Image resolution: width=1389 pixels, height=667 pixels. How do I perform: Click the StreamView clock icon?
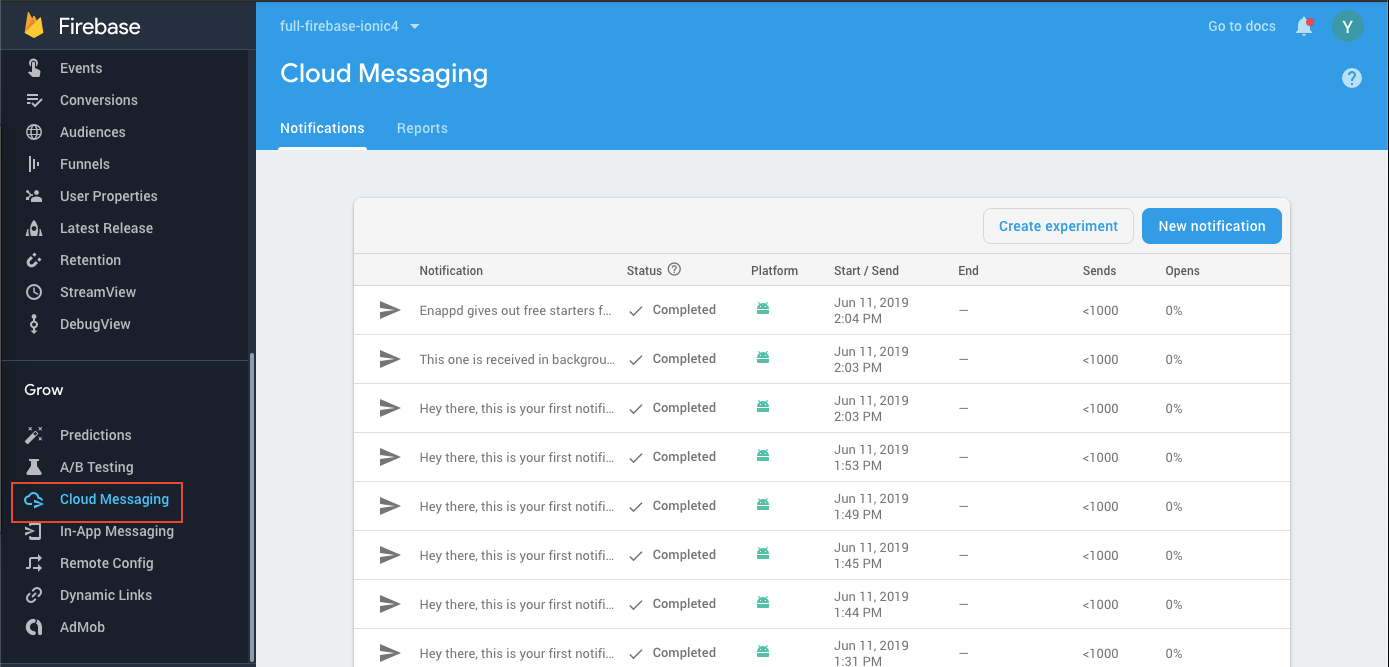34,292
